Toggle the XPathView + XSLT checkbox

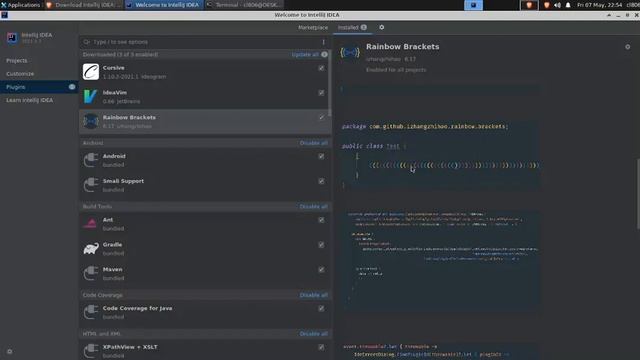321,347
